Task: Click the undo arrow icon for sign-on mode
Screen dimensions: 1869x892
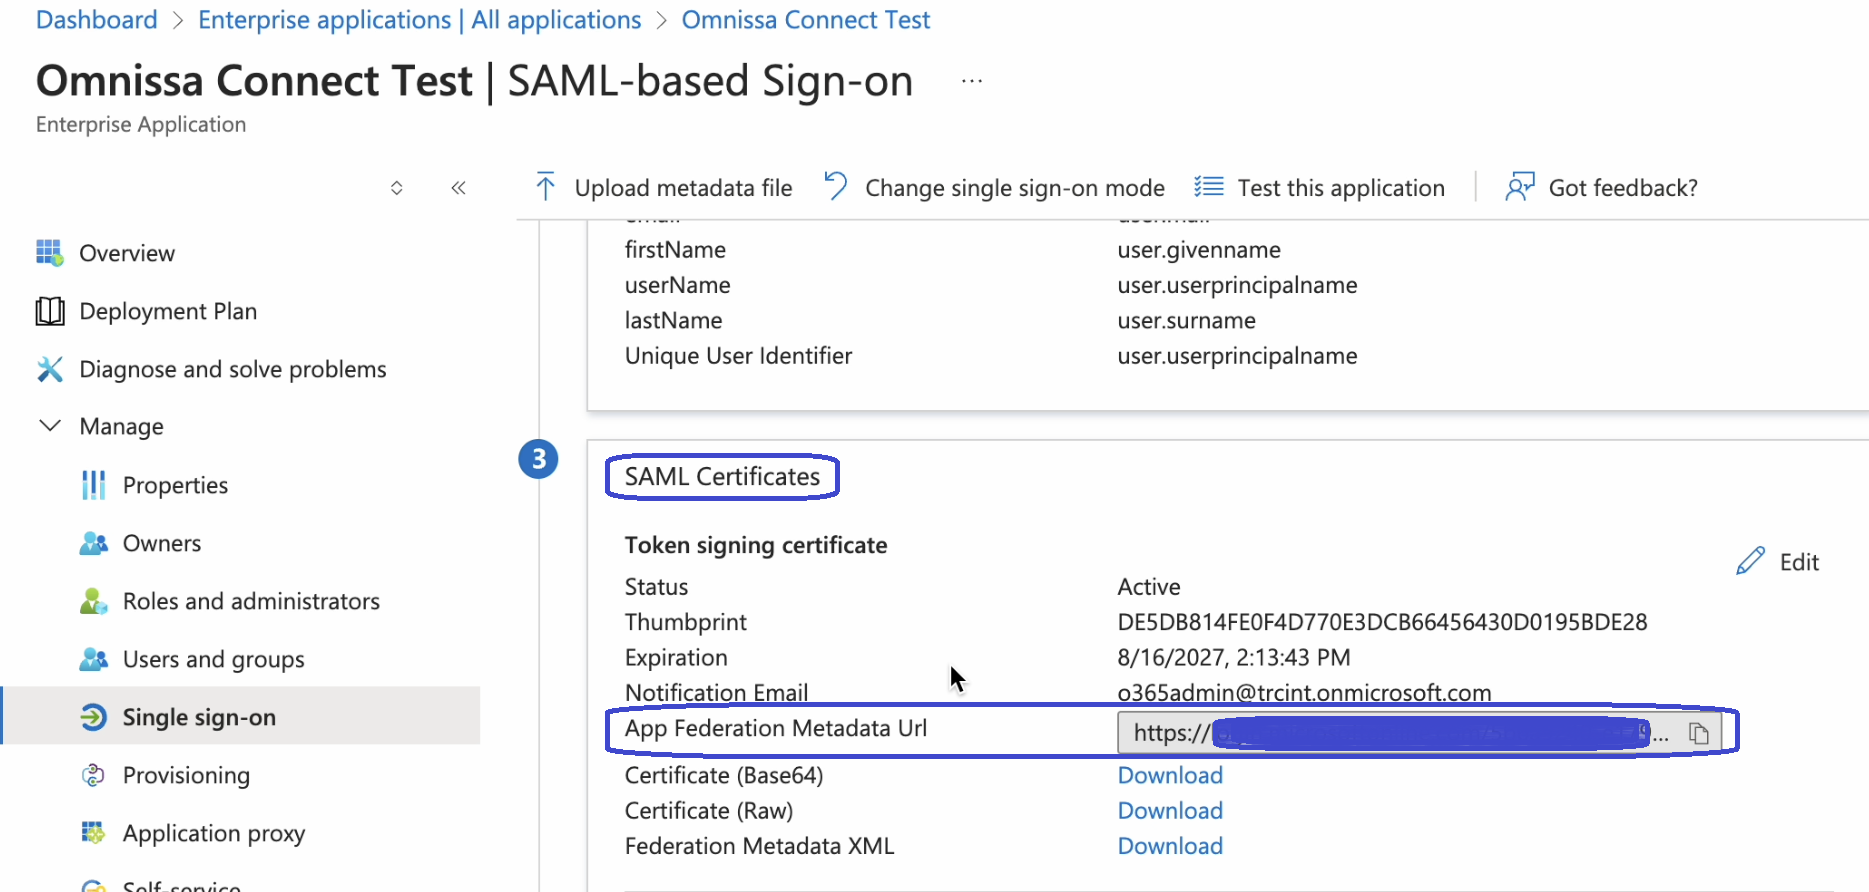Action: (835, 186)
